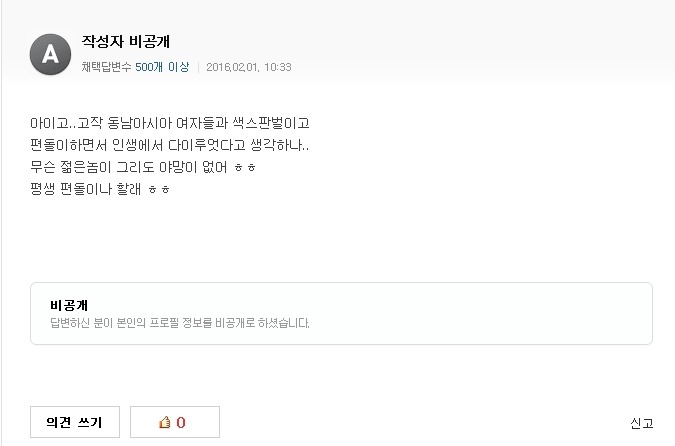Click the post date 2016.02.01
Screen dimensions: 675x446
[232, 67]
